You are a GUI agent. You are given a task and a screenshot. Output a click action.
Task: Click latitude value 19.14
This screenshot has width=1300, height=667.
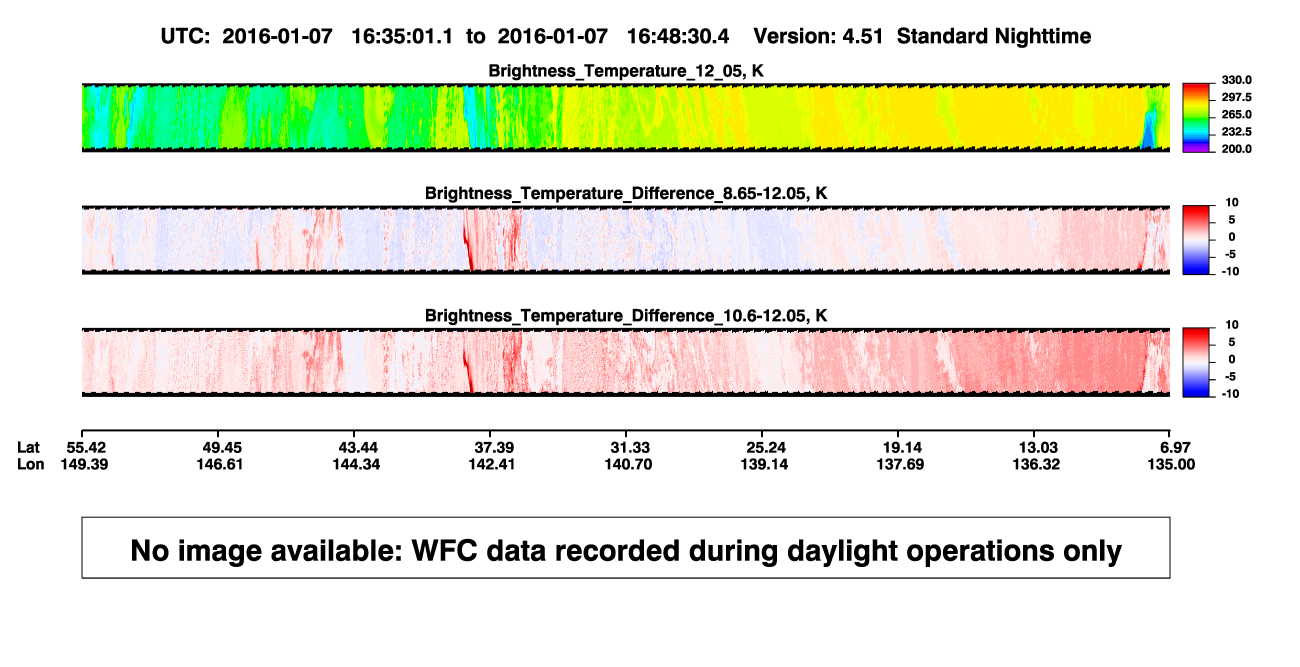pyautogui.click(x=902, y=446)
